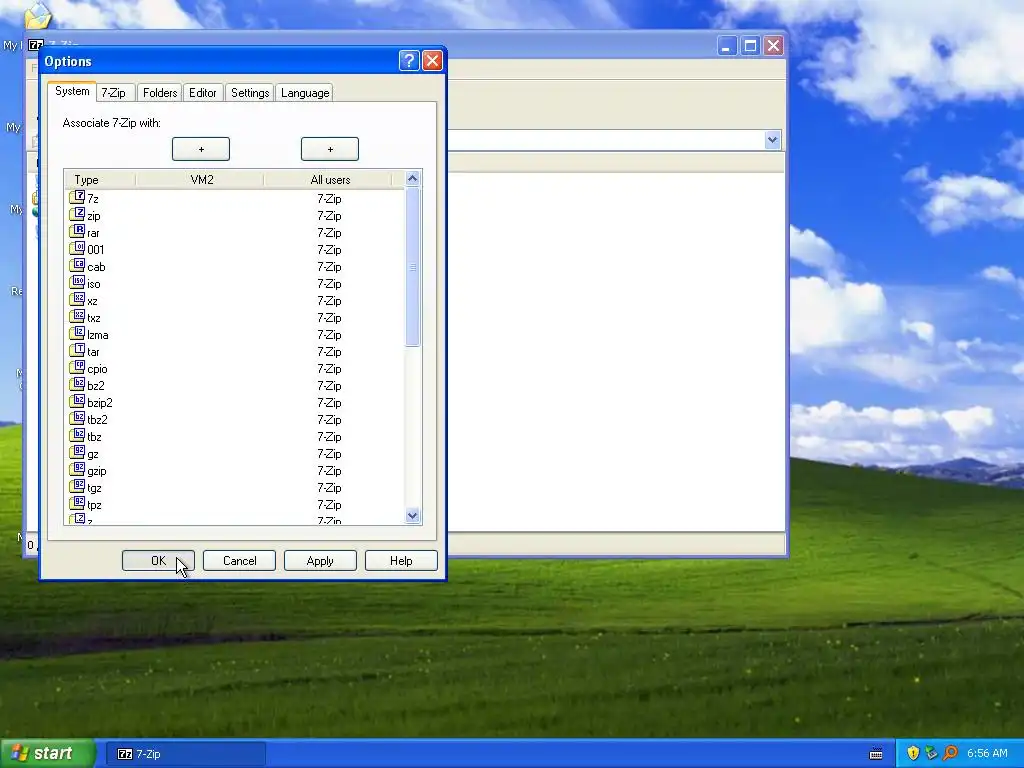Select the tbz file type icon
Viewport: 1024px width, 768px height.
point(77,435)
